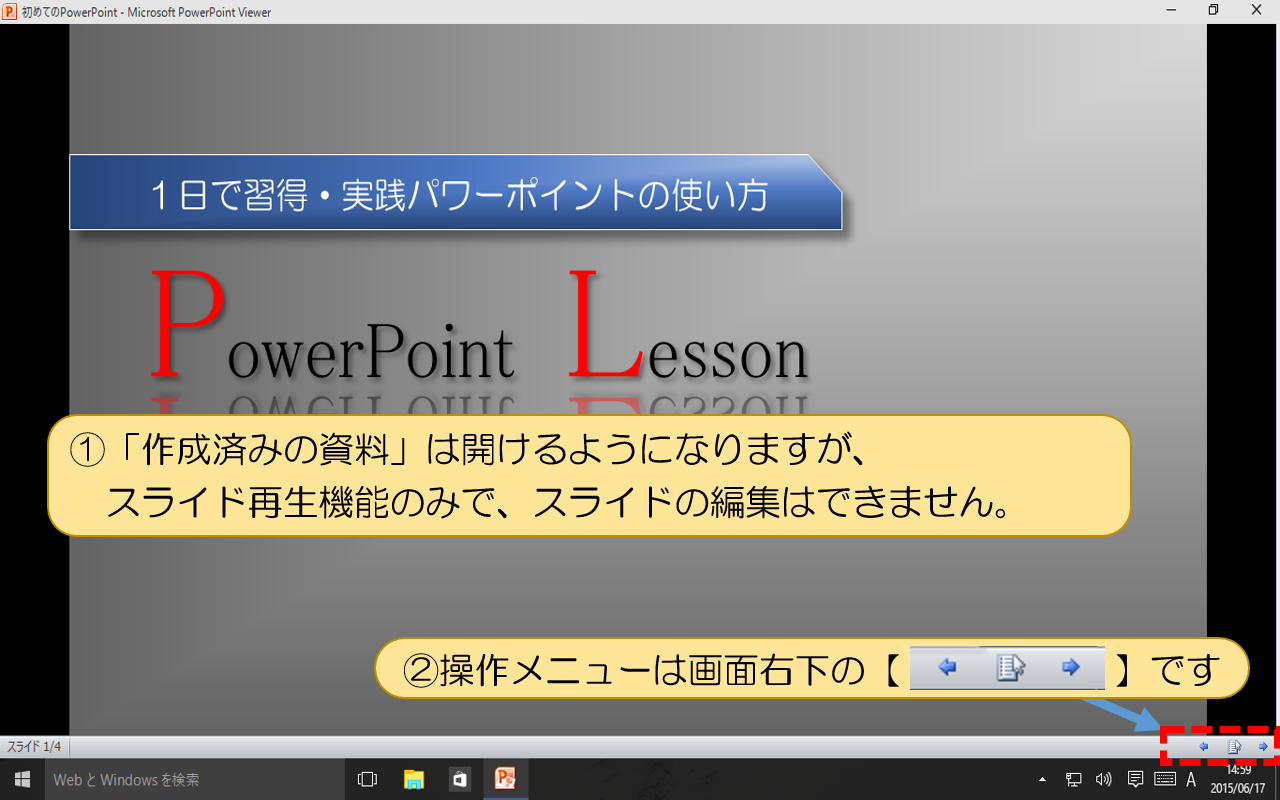Restore down the PowerPoint Viewer window
1280x800 pixels.
click(1213, 10)
